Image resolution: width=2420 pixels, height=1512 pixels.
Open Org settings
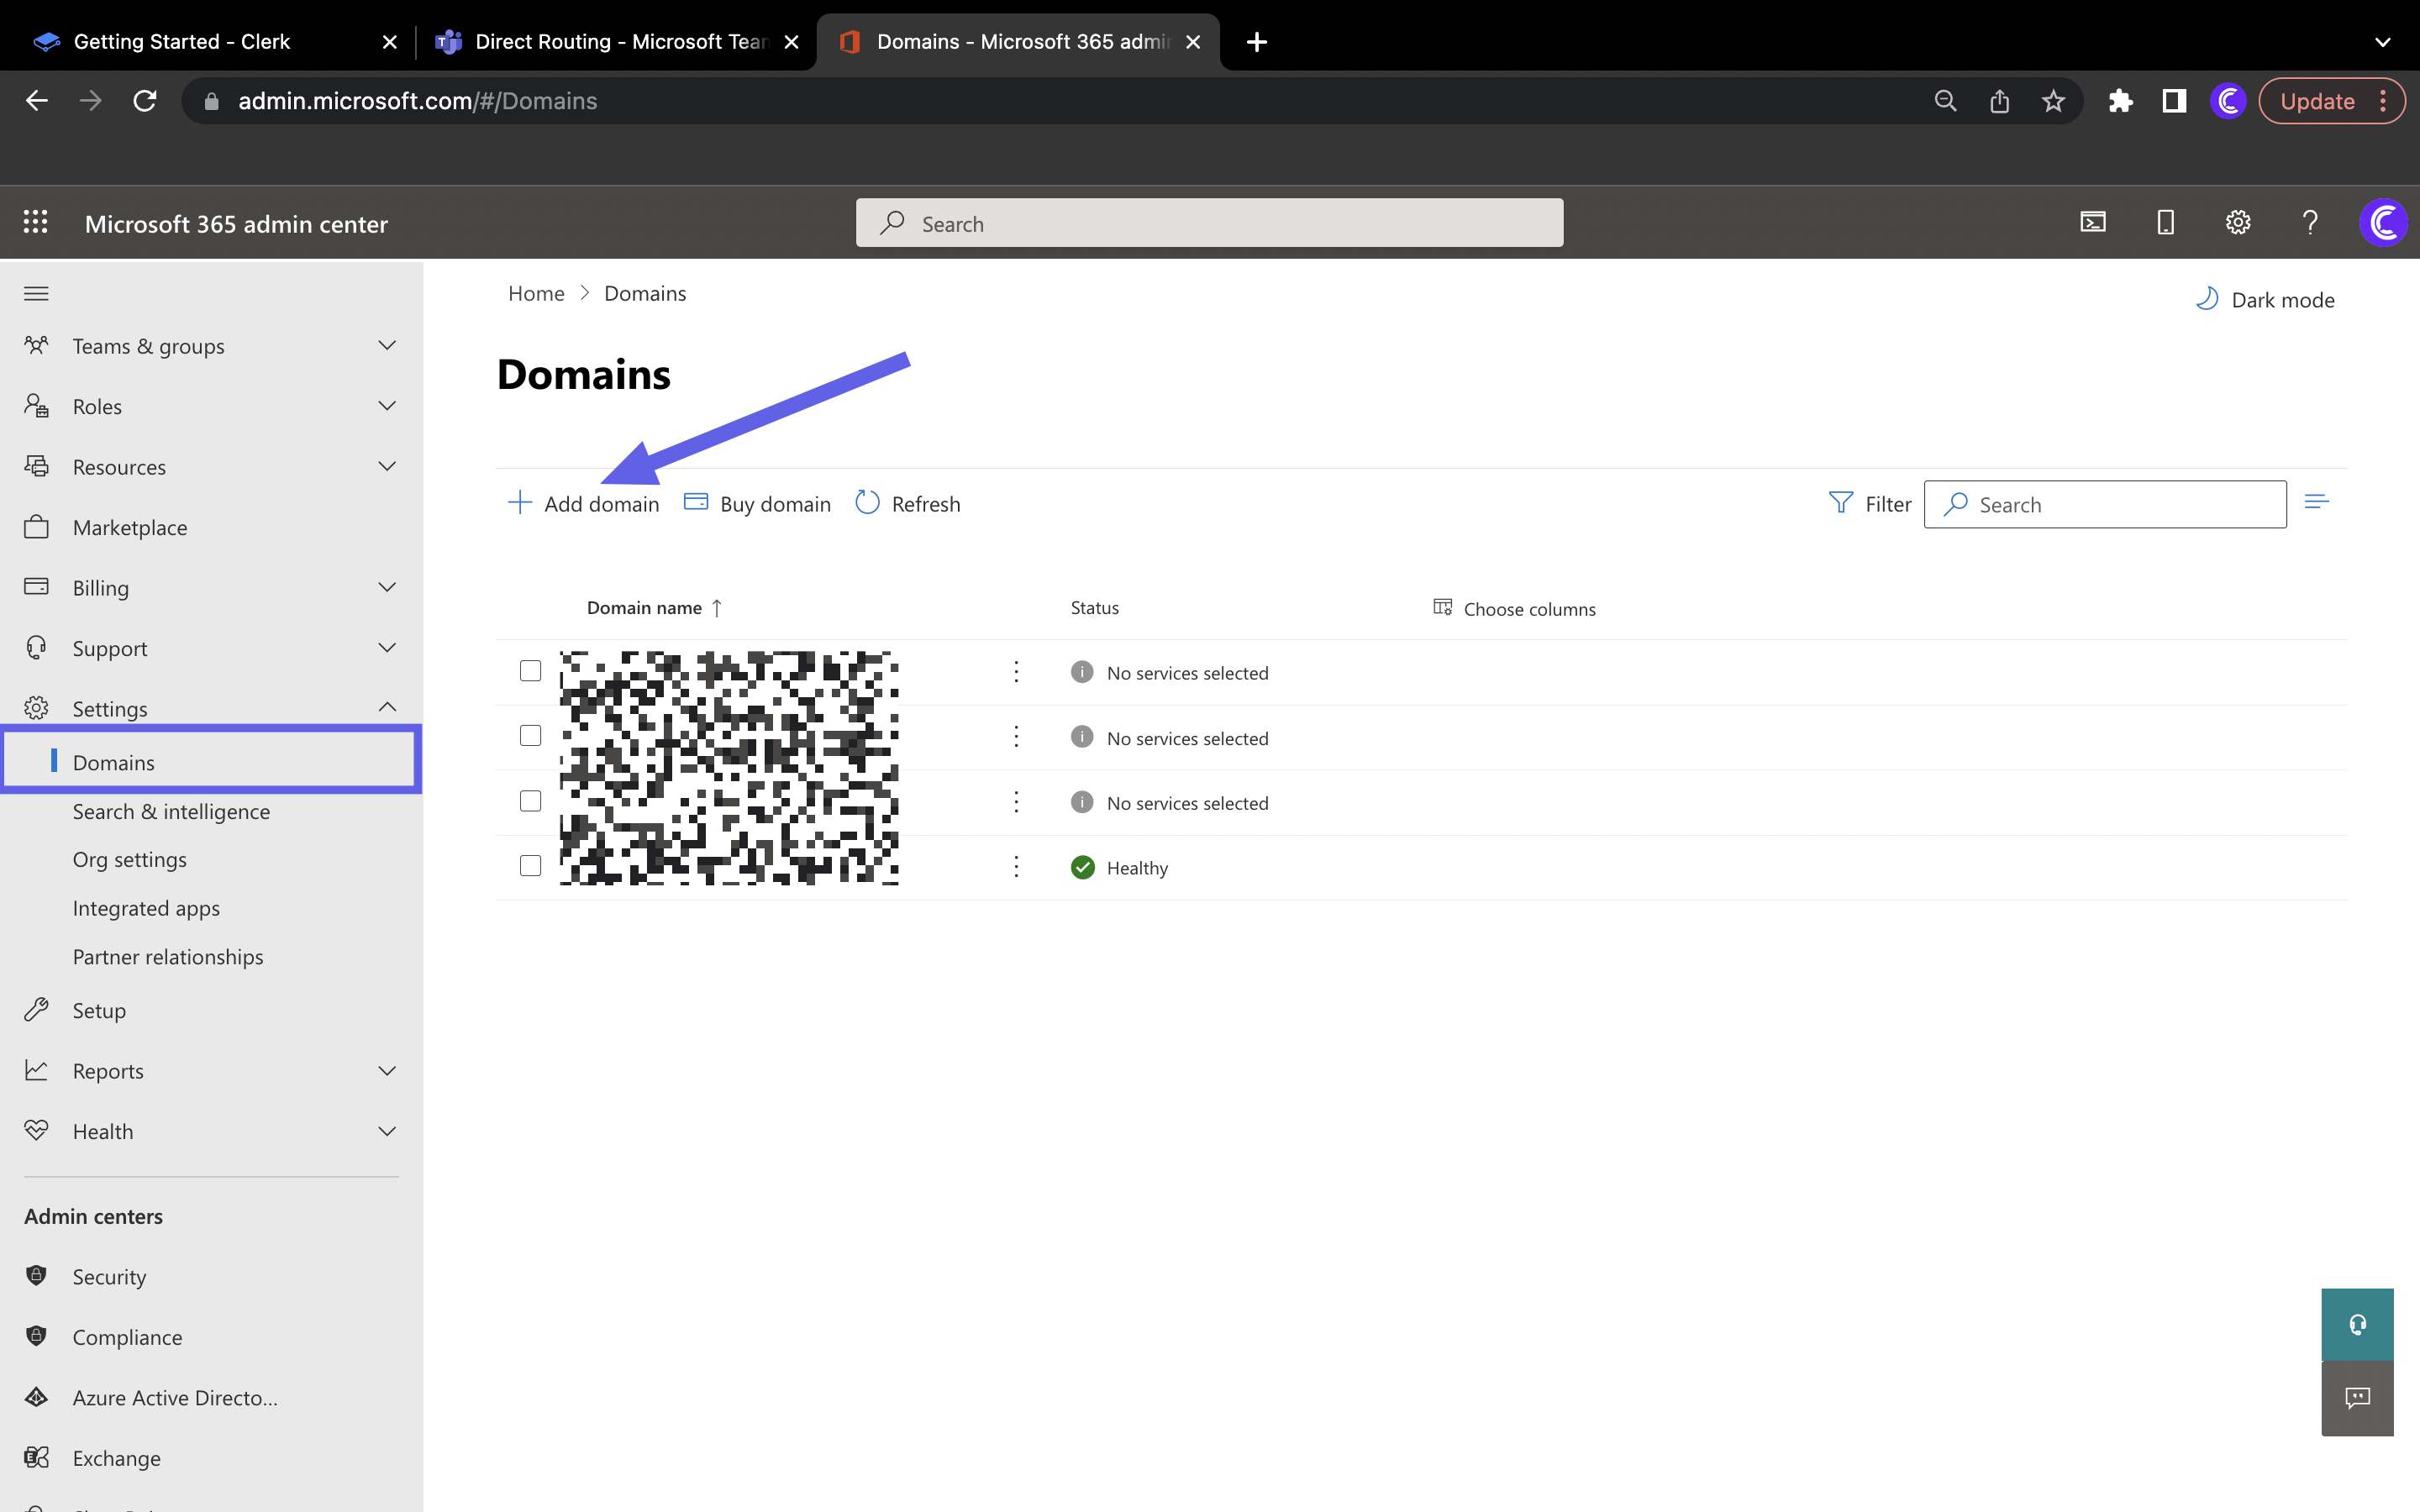click(130, 860)
